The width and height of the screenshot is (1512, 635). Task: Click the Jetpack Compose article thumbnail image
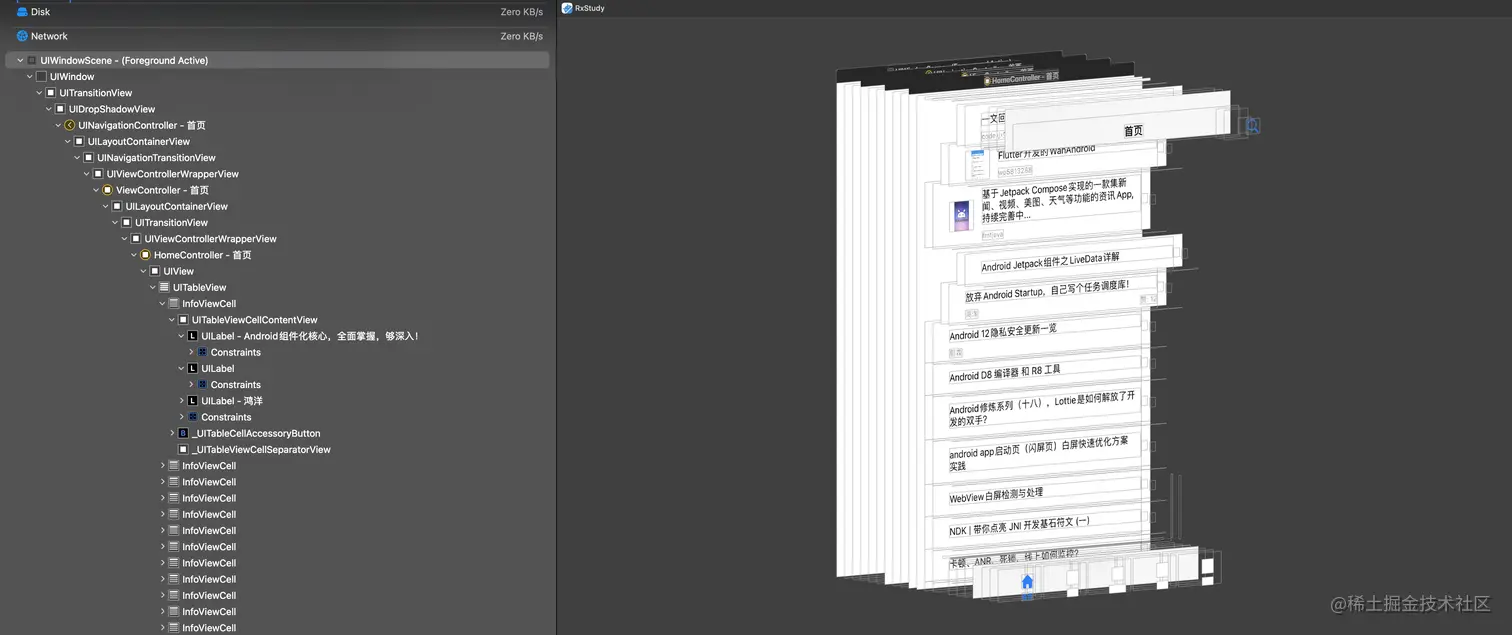(x=961, y=215)
